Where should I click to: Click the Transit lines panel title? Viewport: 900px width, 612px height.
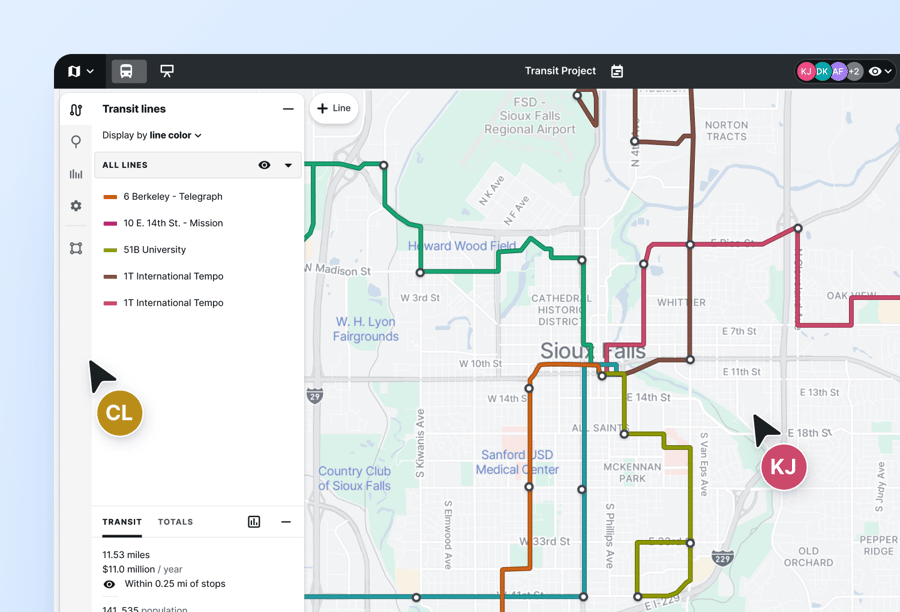point(134,109)
